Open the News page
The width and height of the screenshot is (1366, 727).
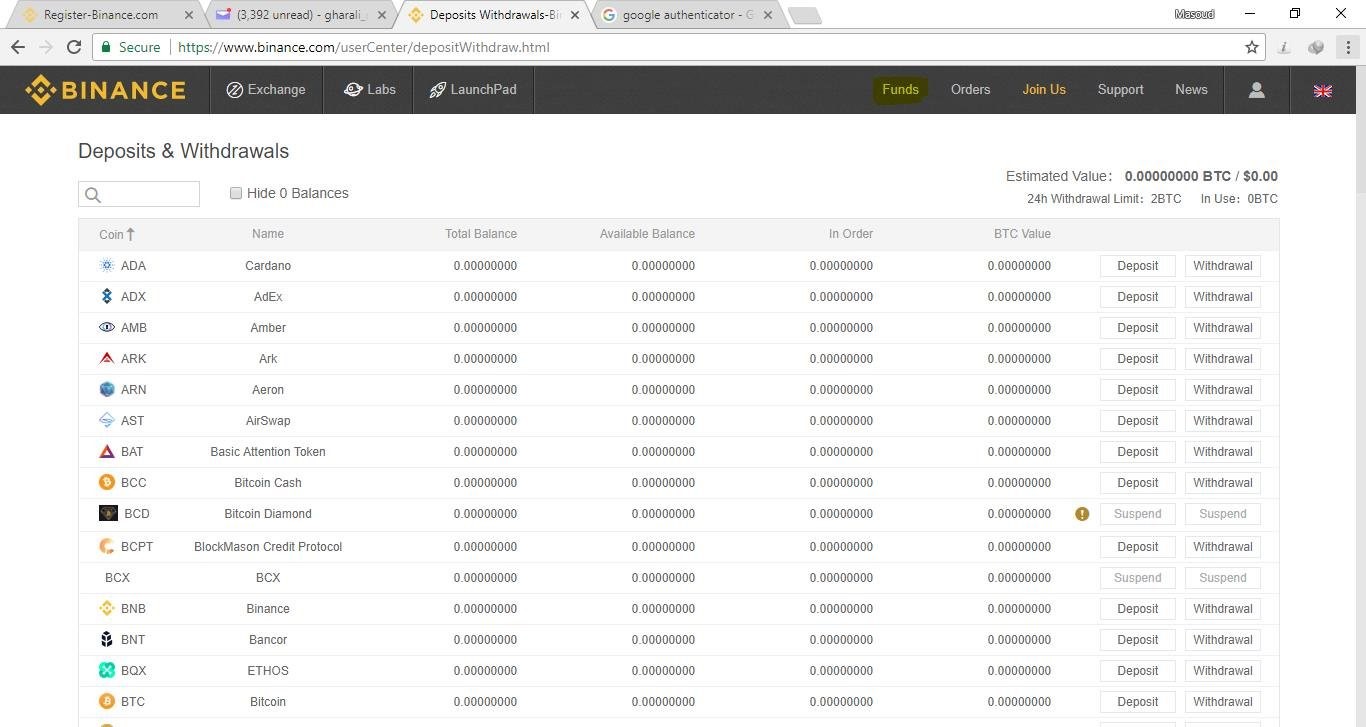[1191, 90]
